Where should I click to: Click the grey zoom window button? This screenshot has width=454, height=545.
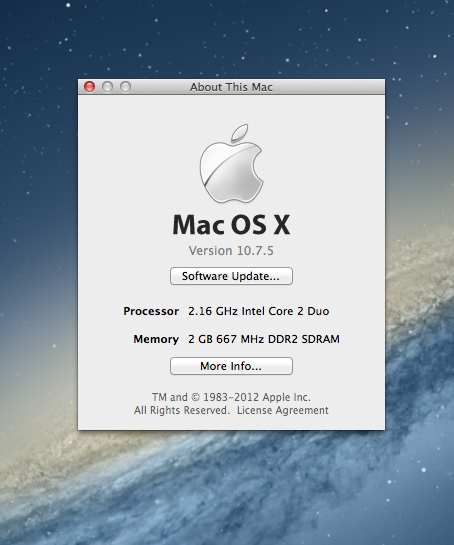125,87
